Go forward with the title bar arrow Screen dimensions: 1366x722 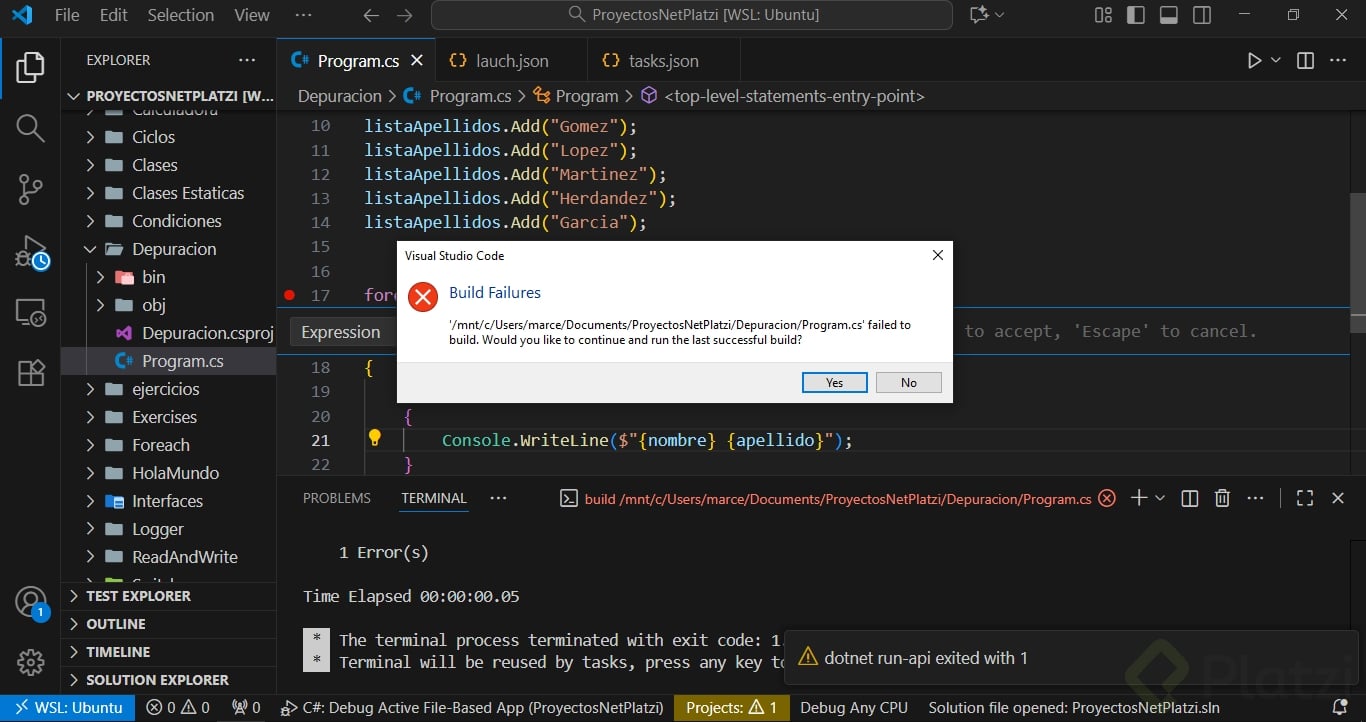pyautogui.click(x=404, y=15)
